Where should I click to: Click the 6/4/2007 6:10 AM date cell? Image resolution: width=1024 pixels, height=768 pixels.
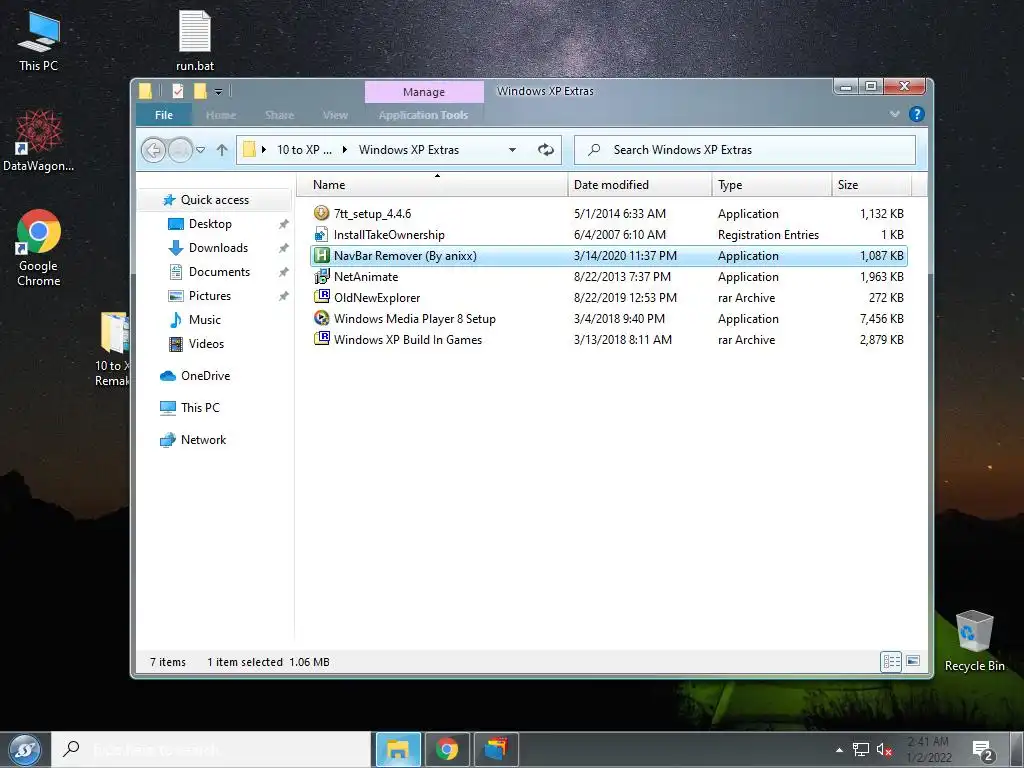[x=620, y=235]
